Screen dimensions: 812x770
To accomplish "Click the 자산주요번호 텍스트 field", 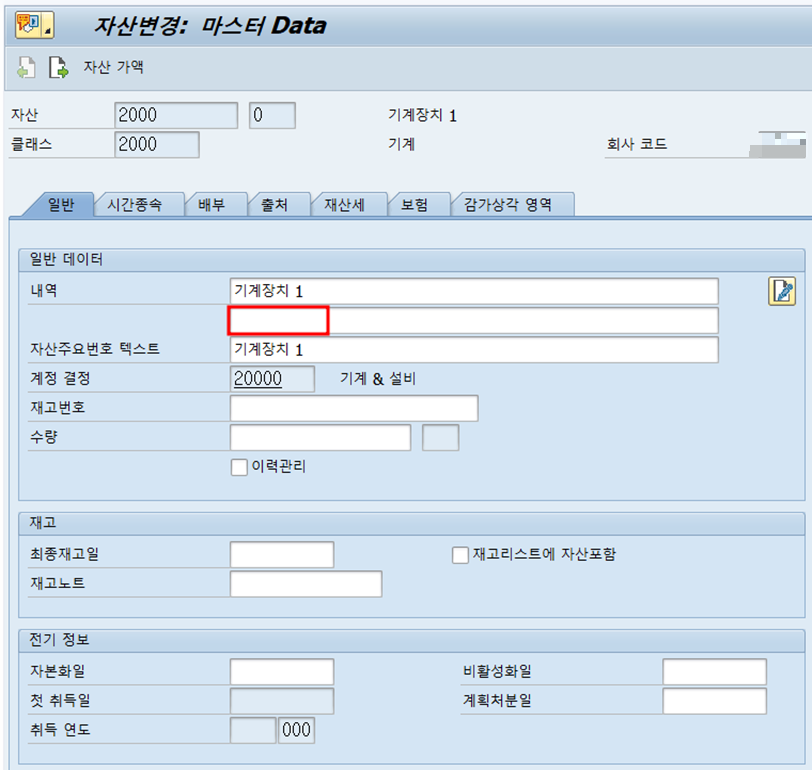I will (x=474, y=350).
